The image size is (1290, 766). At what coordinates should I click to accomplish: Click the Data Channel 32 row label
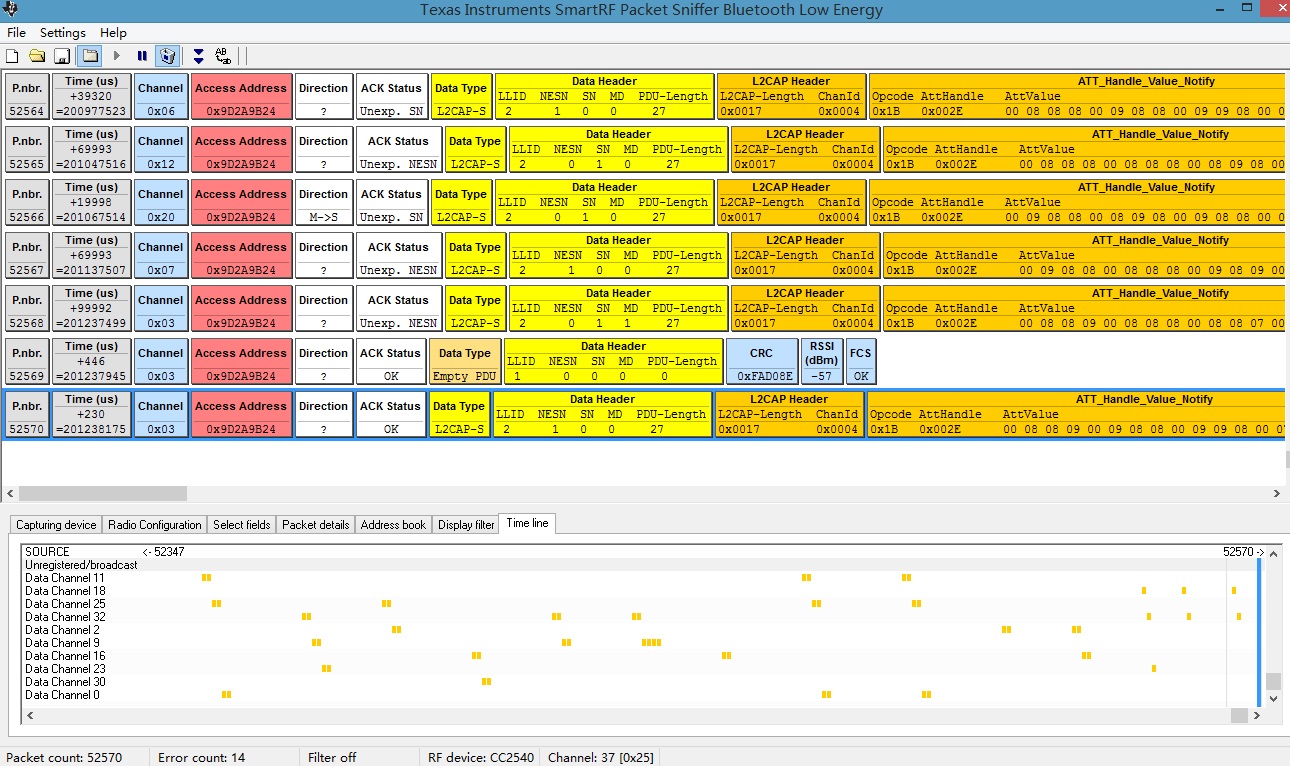click(x=65, y=617)
